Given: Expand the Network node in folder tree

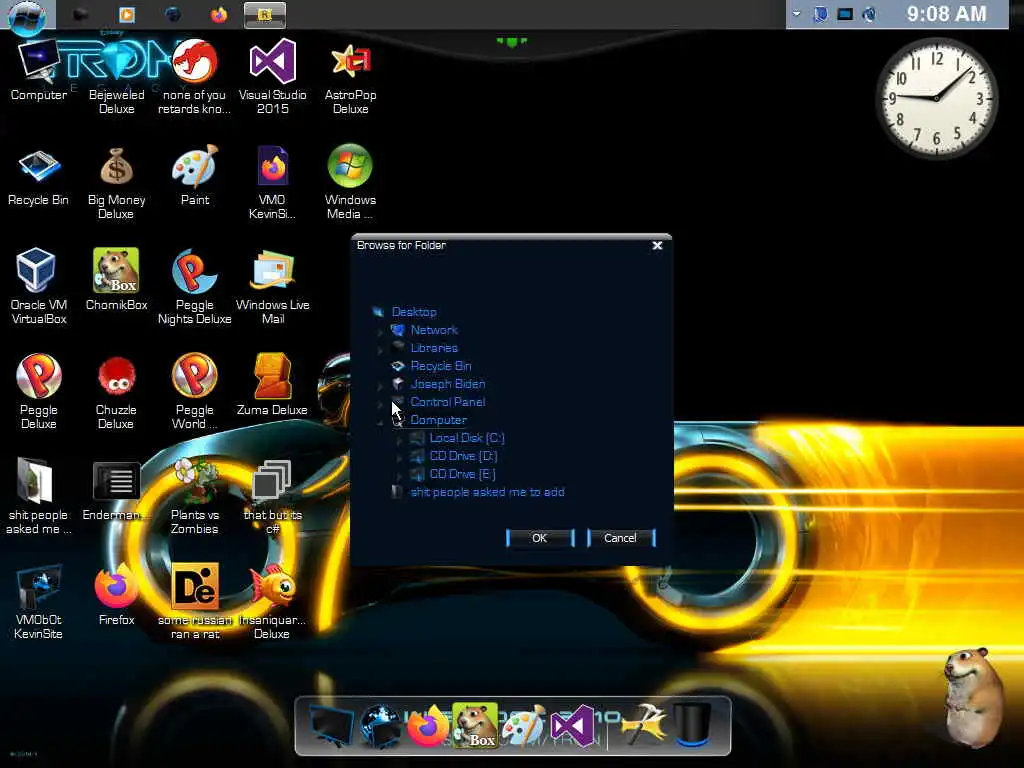Looking at the screenshot, I should point(380,331).
